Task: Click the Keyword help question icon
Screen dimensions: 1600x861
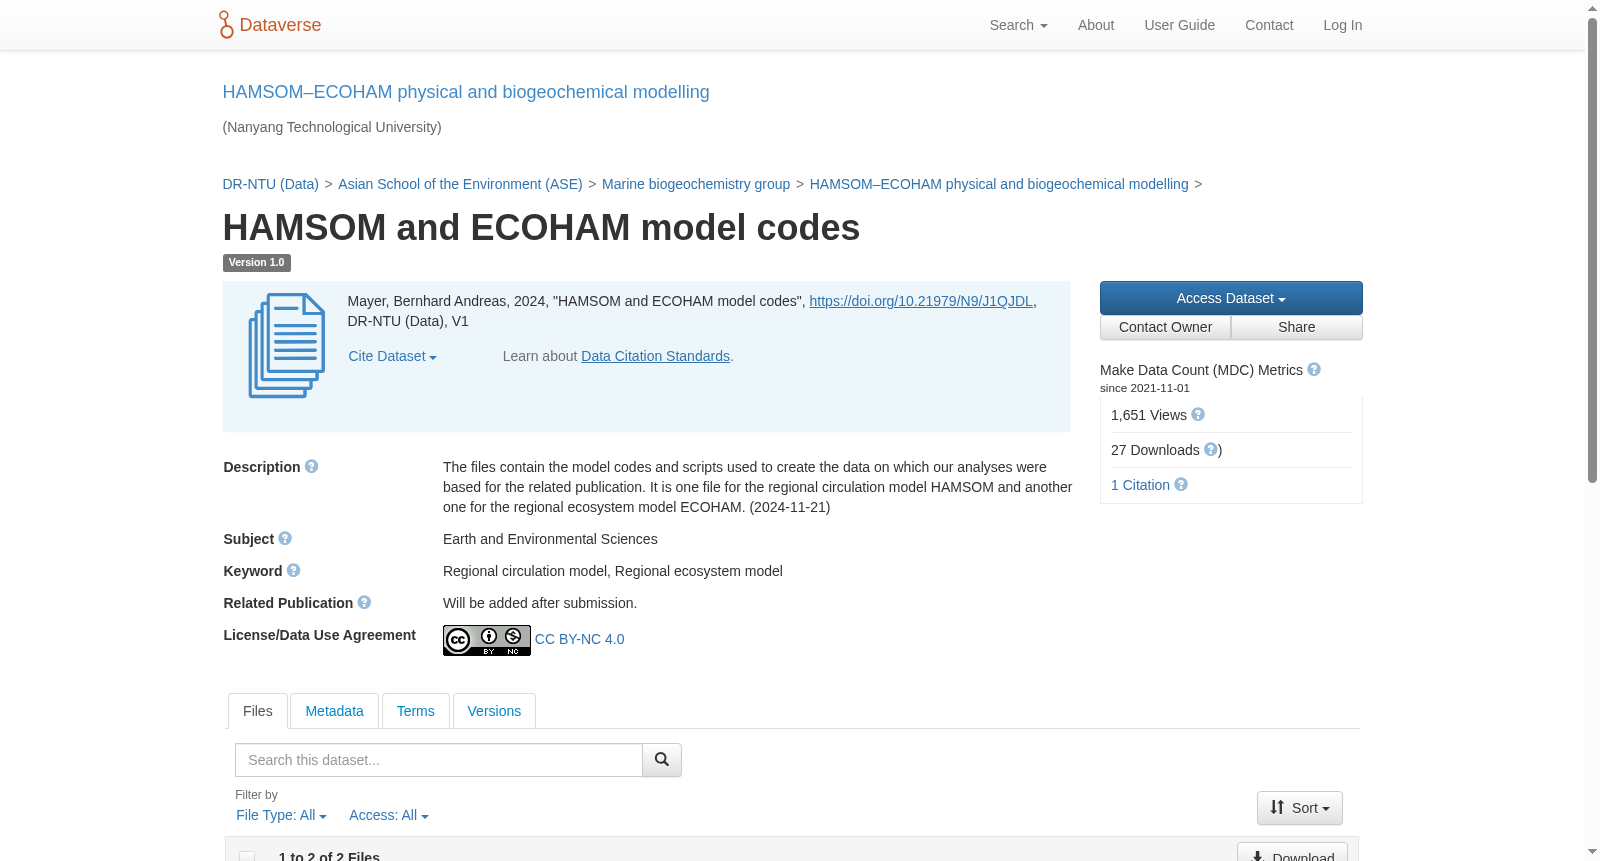Action: [x=294, y=571]
